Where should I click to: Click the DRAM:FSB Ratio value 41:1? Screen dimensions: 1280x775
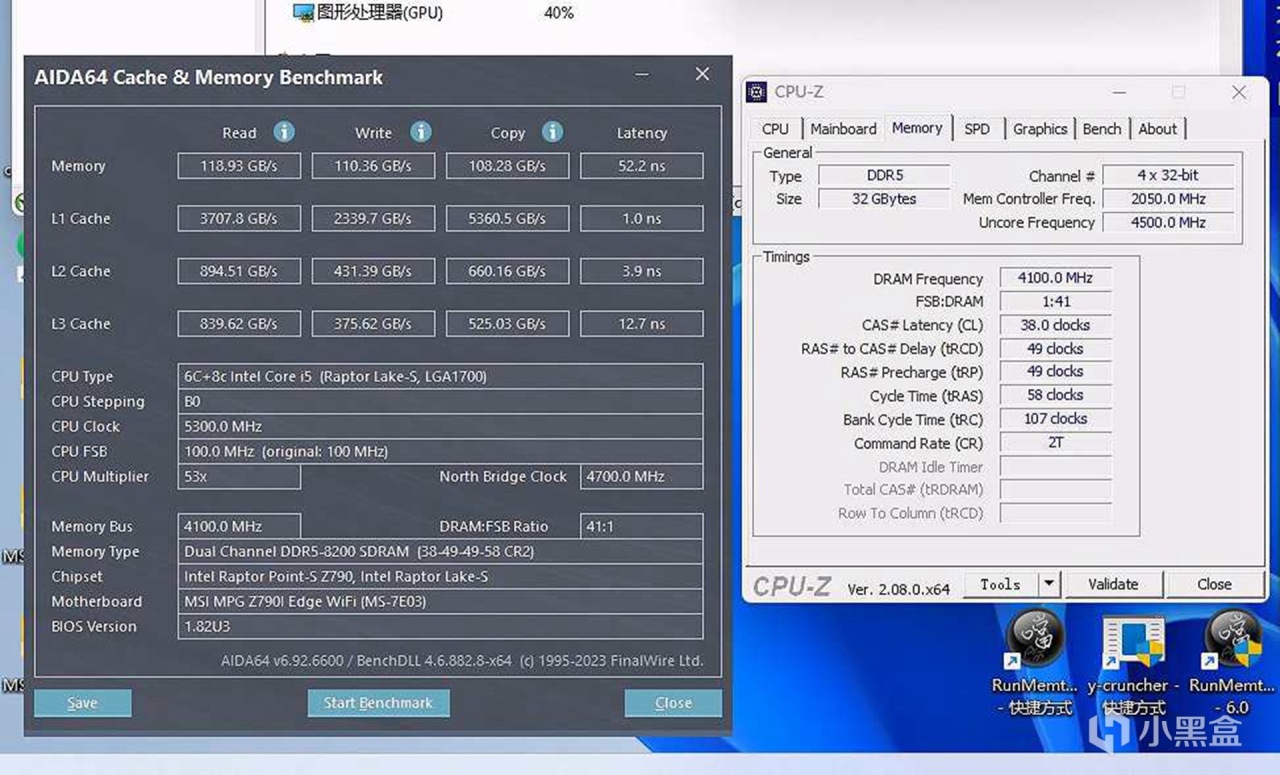pyautogui.click(x=642, y=527)
